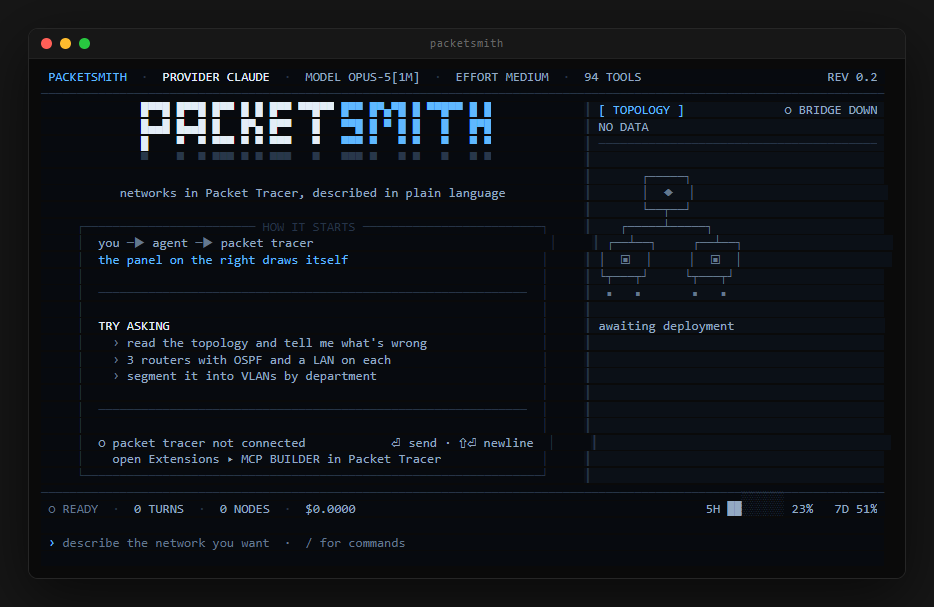Click the enter send key icon
Image resolution: width=934 pixels, height=607 pixels.
396,443
